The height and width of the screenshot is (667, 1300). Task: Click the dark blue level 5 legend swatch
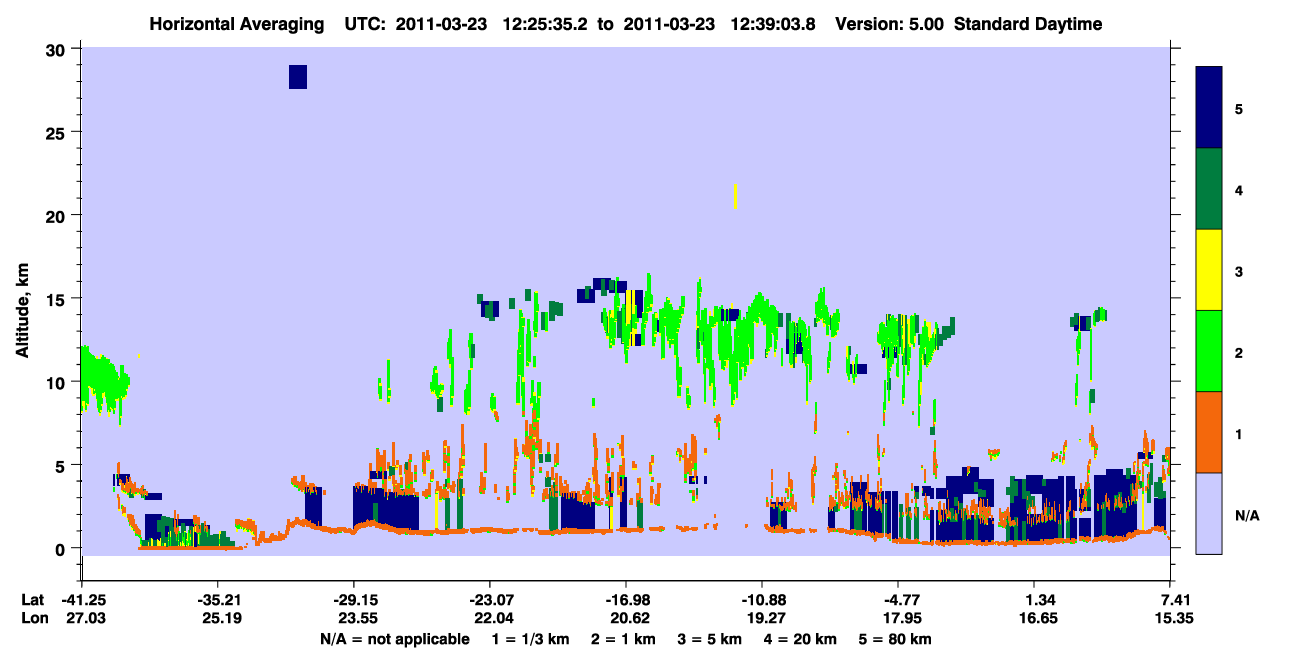pyautogui.click(x=1209, y=108)
